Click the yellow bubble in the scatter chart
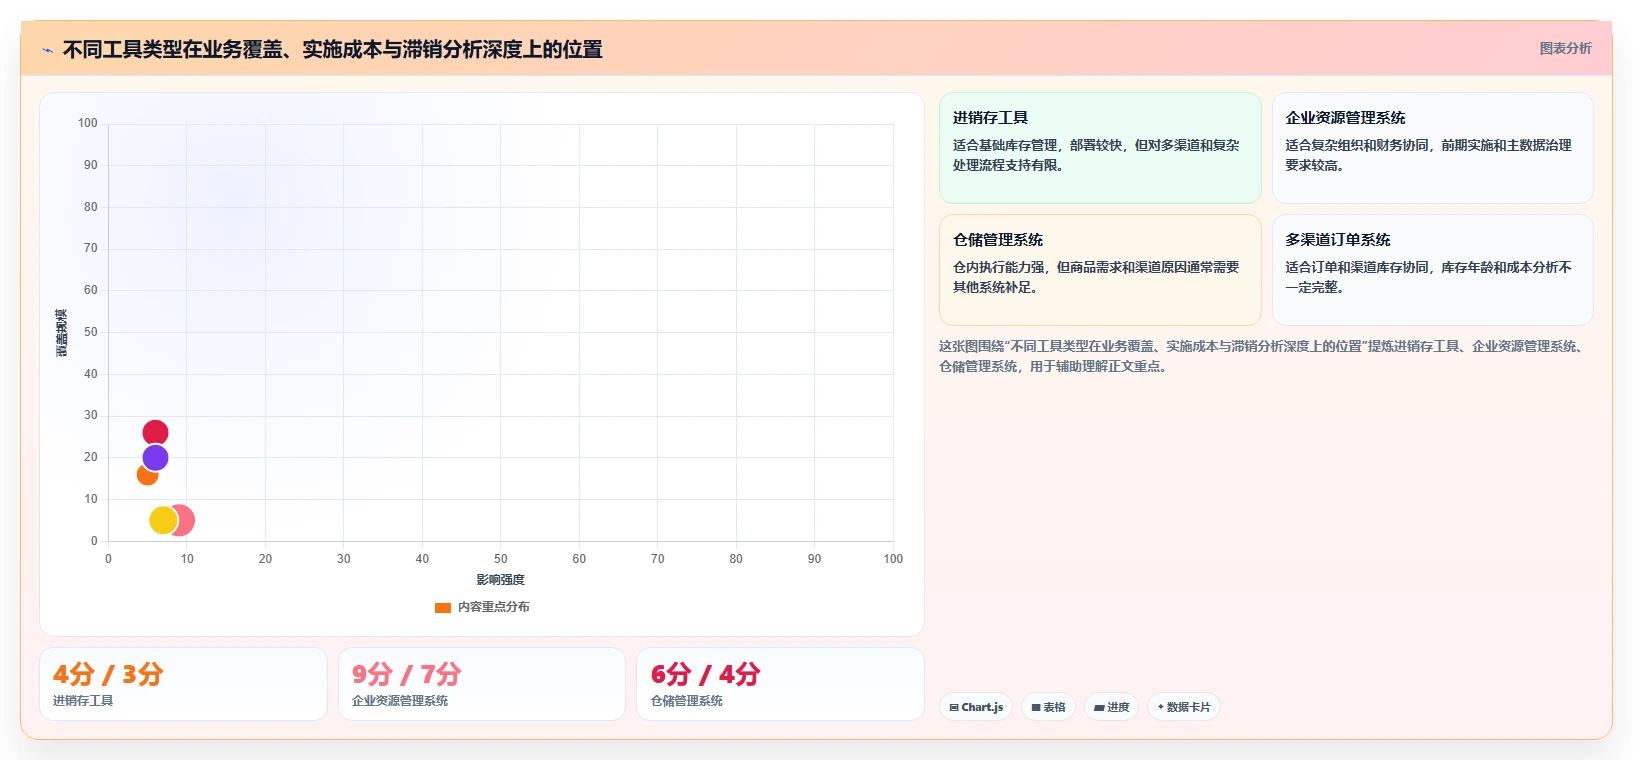The width and height of the screenshot is (1633, 760). [x=163, y=520]
